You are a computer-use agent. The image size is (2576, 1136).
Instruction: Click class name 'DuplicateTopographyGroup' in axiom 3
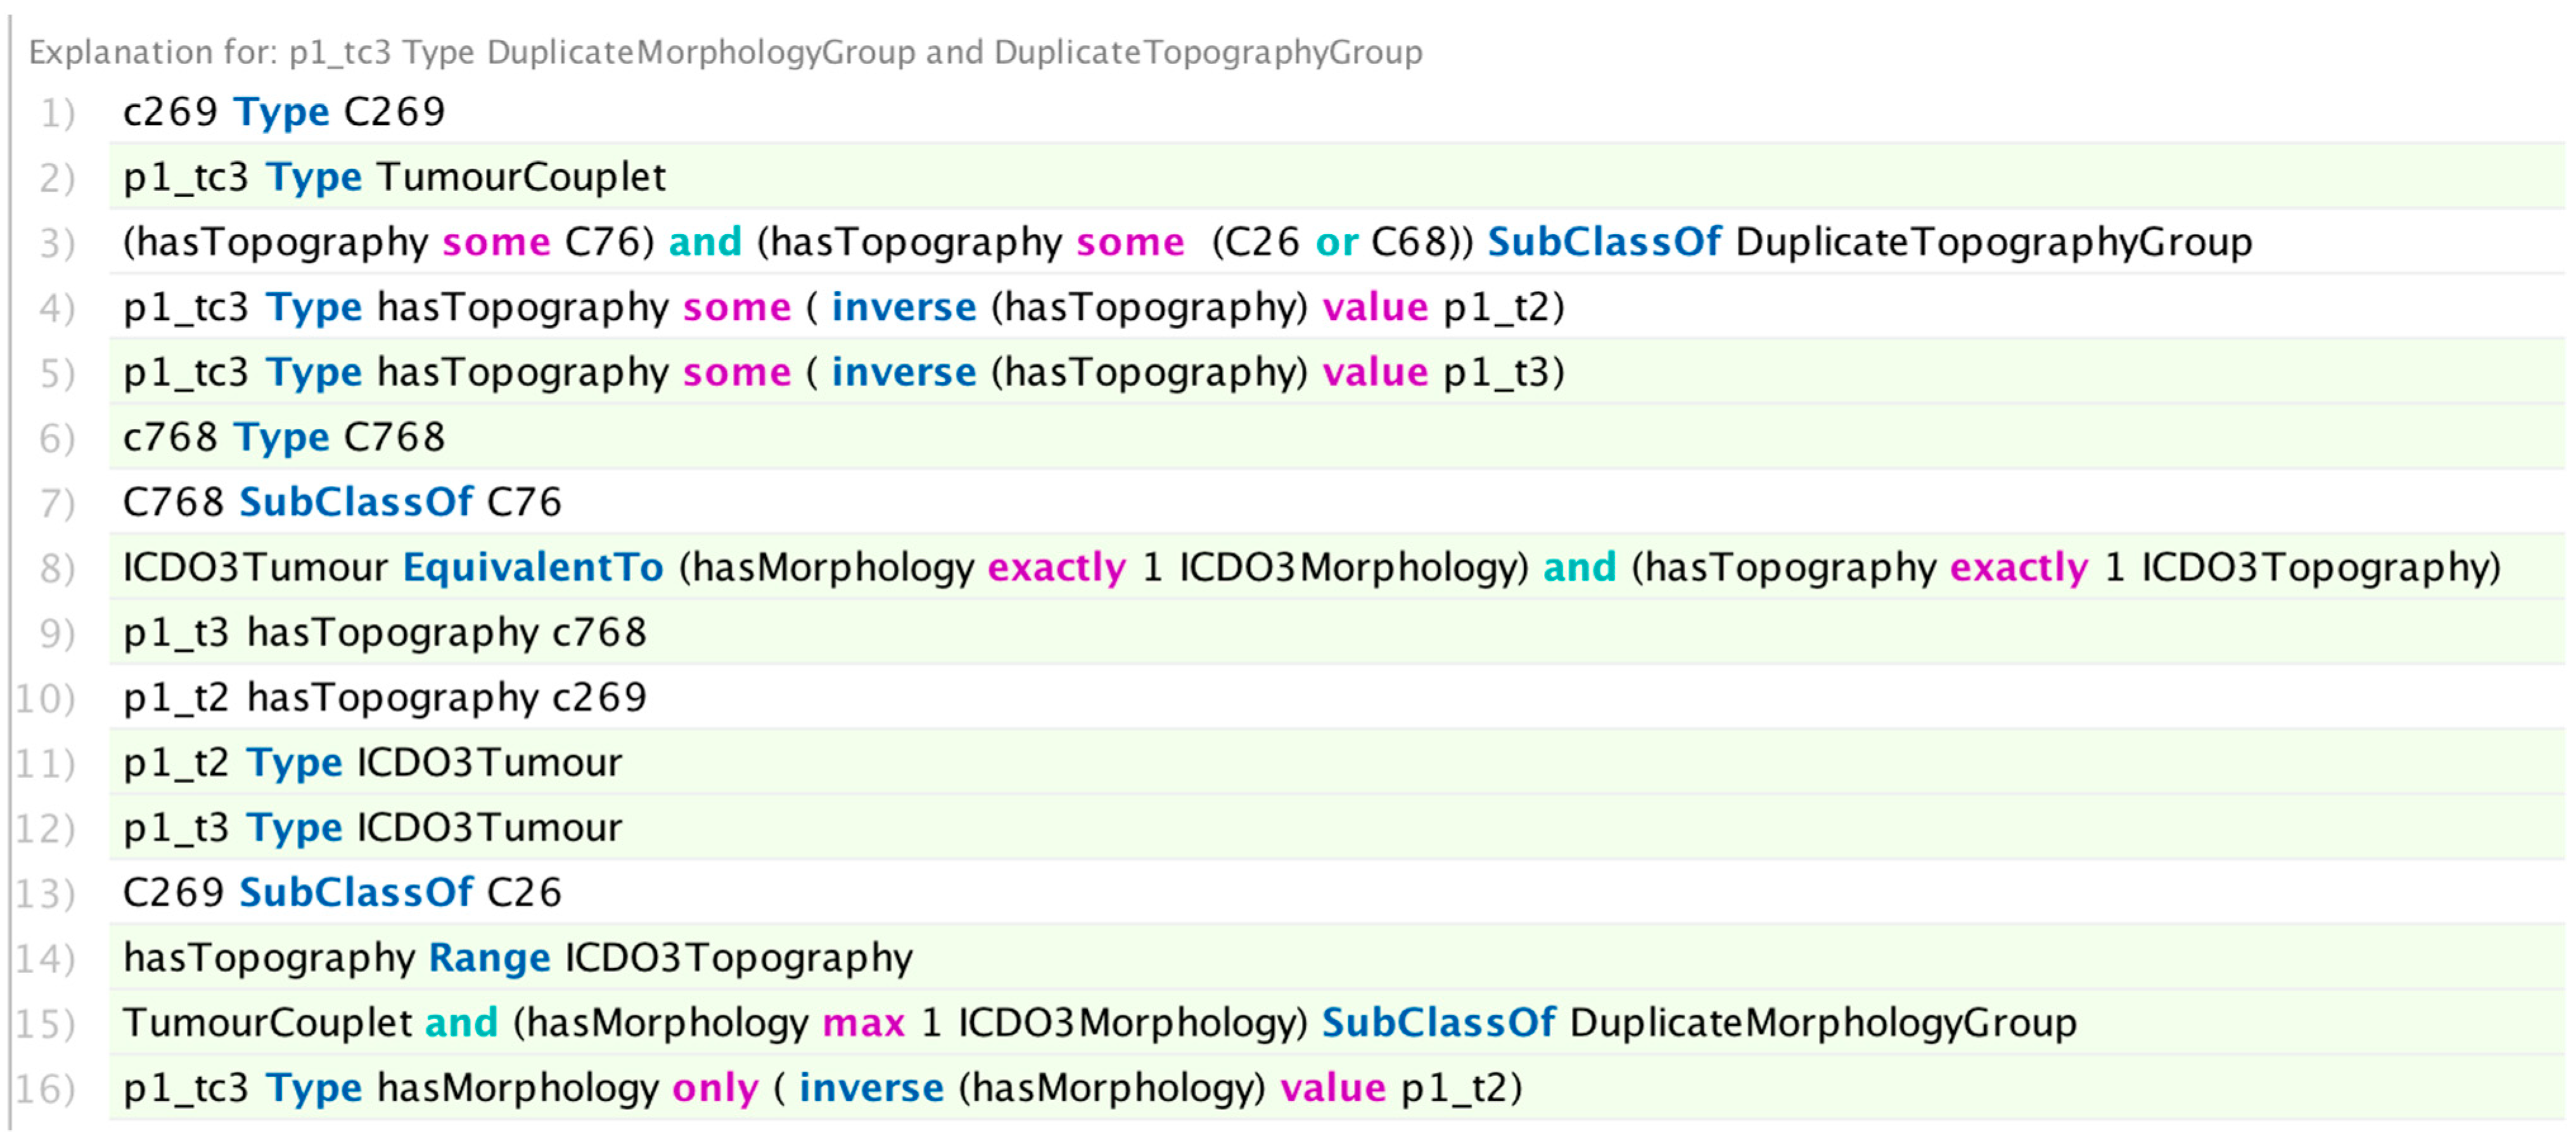pyautogui.click(x=1994, y=242)
